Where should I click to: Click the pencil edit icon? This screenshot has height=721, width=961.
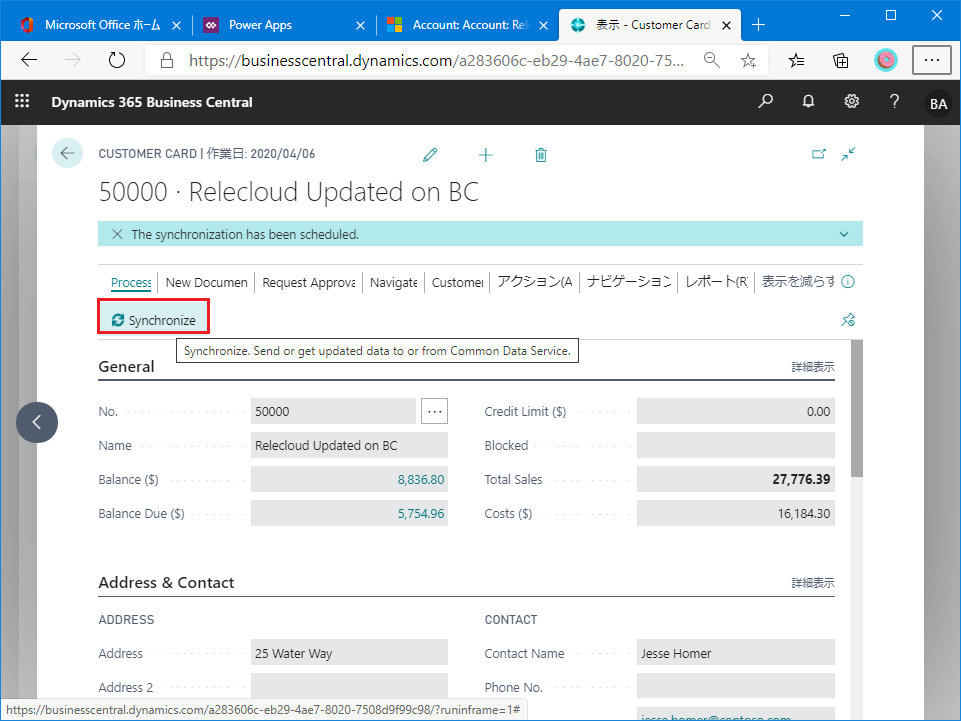click(430, 154)
